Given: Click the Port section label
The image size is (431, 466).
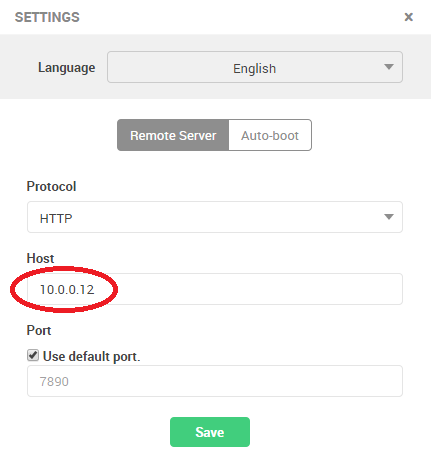Looking at the screenshot, I should coord(39,330).
